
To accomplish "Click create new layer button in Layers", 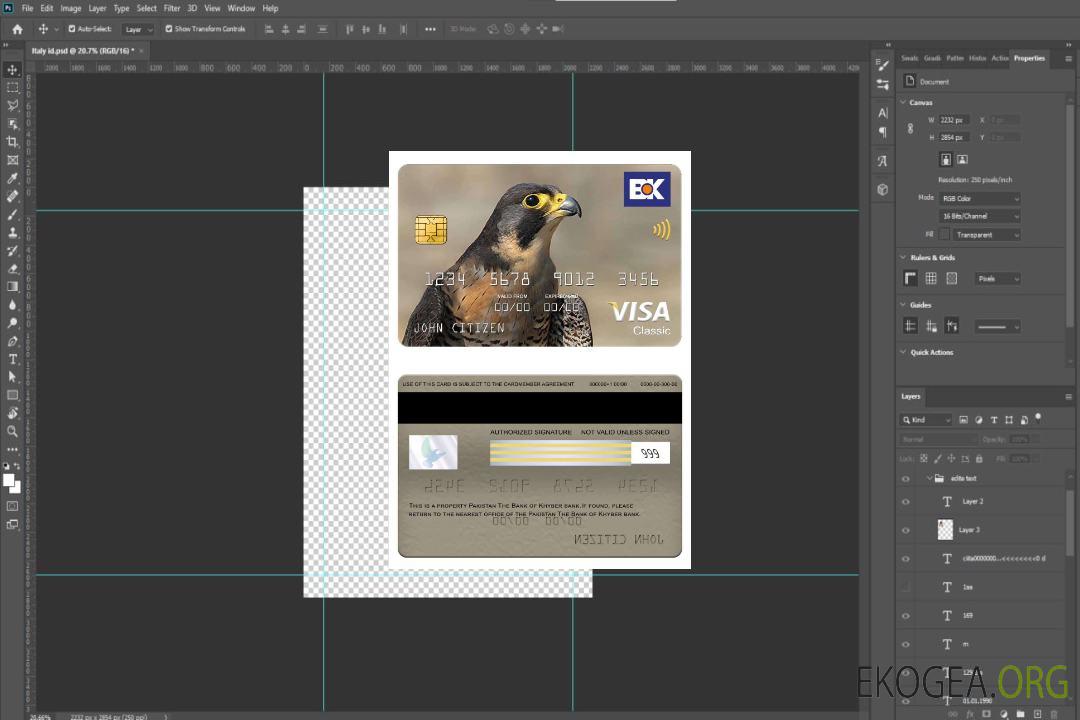I will click(x=1037, y=714).
